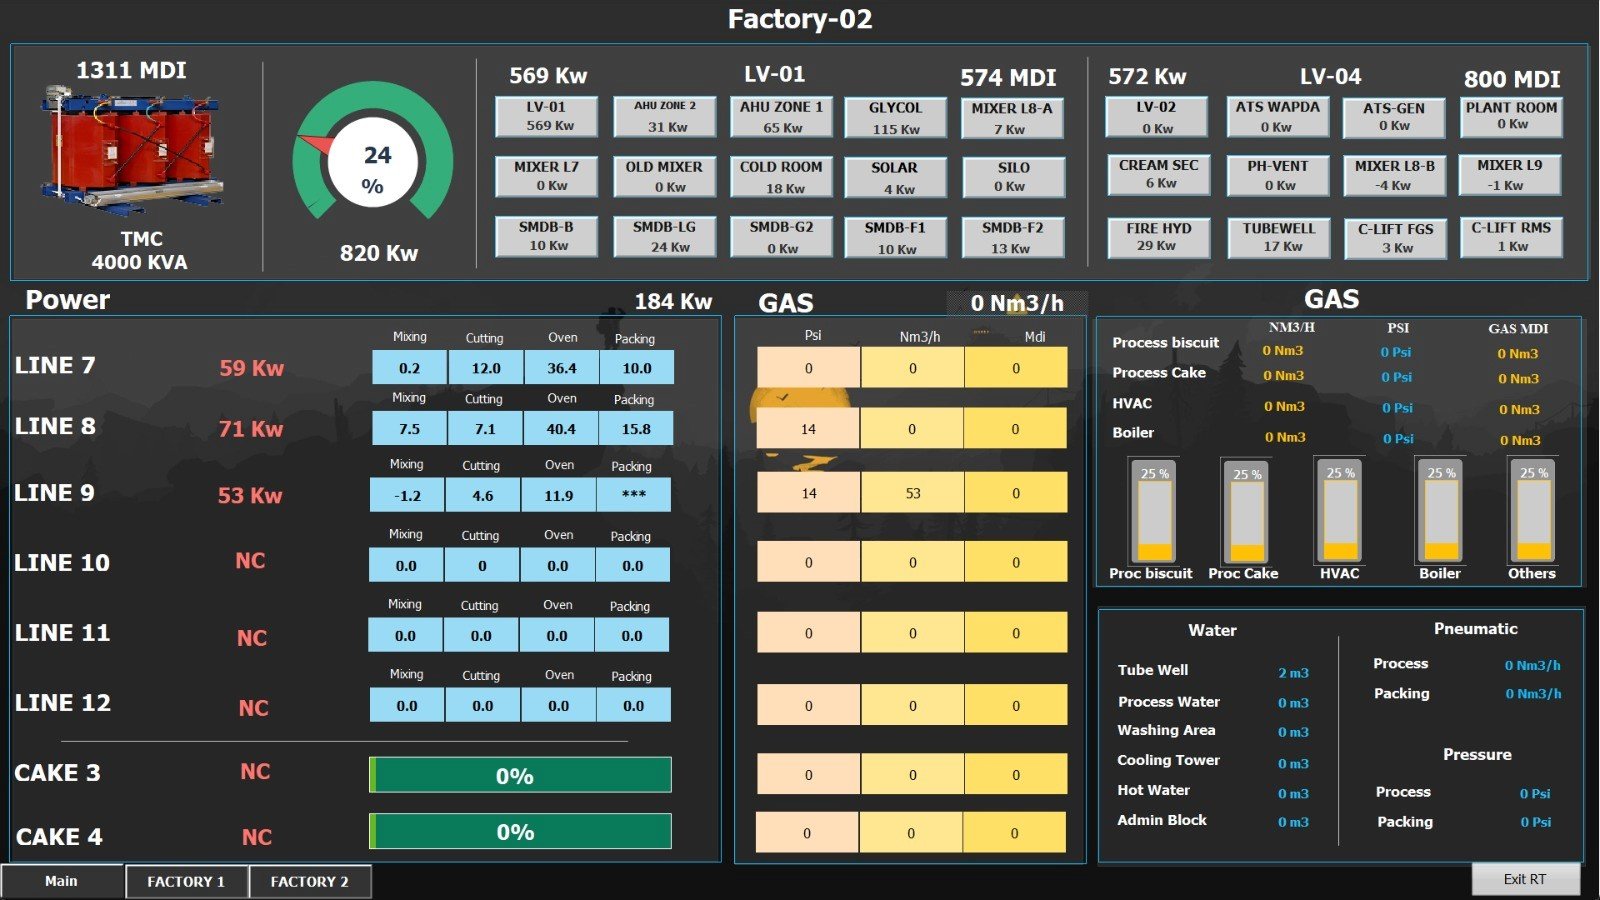Click the CAKE 3 progress bar
This screenshot has height=900, width=1600.
[x=520, y=775]
